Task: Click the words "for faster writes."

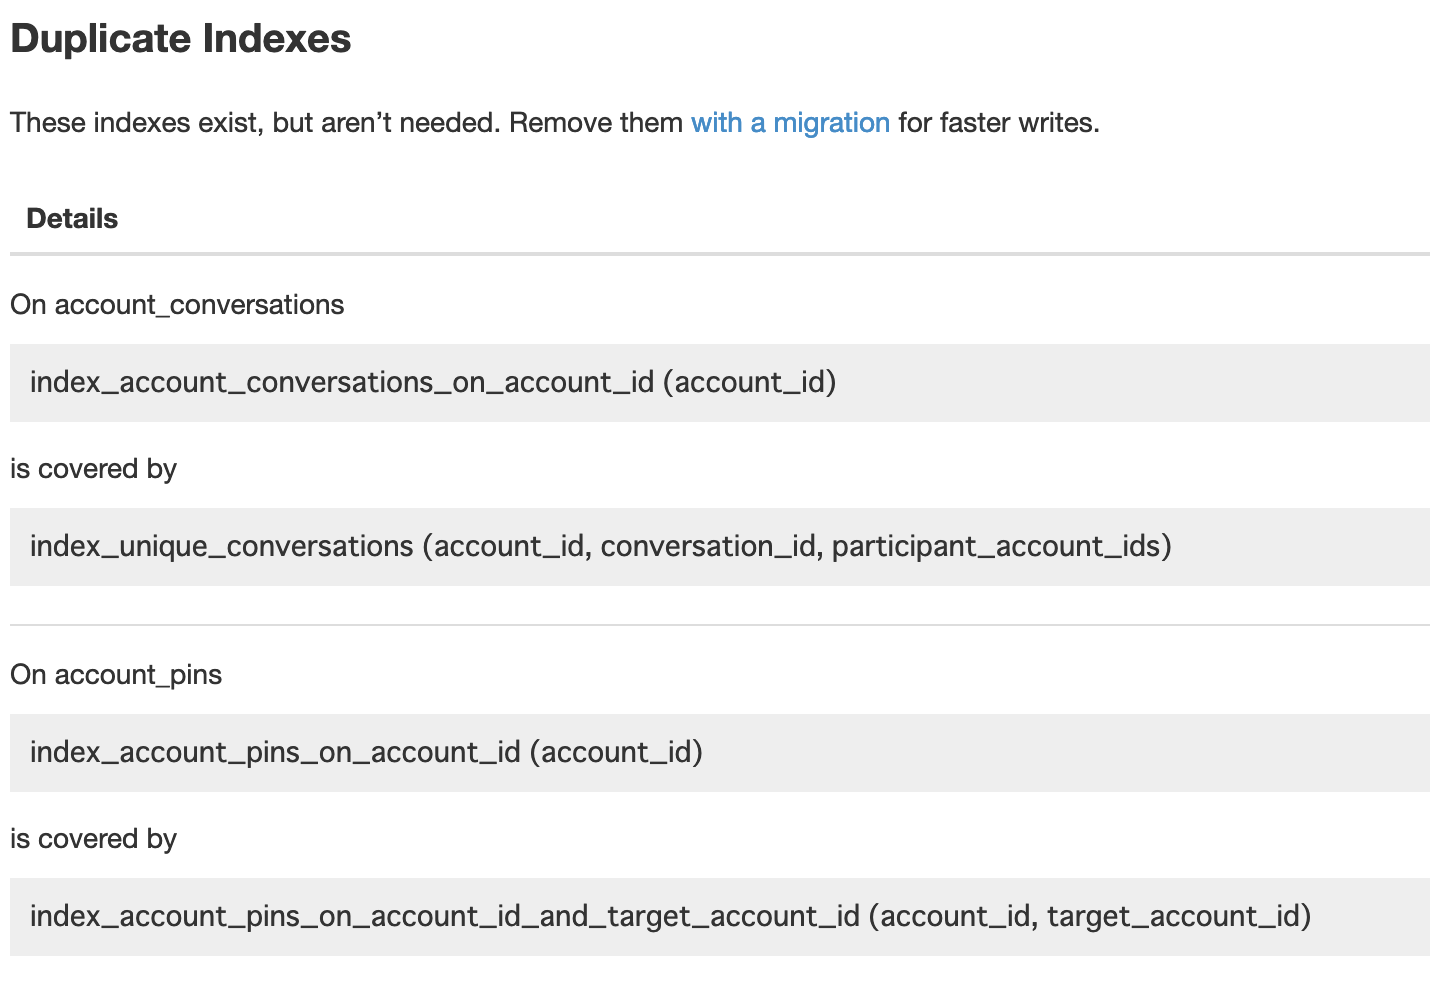Action: pyautogui.click(x=998, y=123)
